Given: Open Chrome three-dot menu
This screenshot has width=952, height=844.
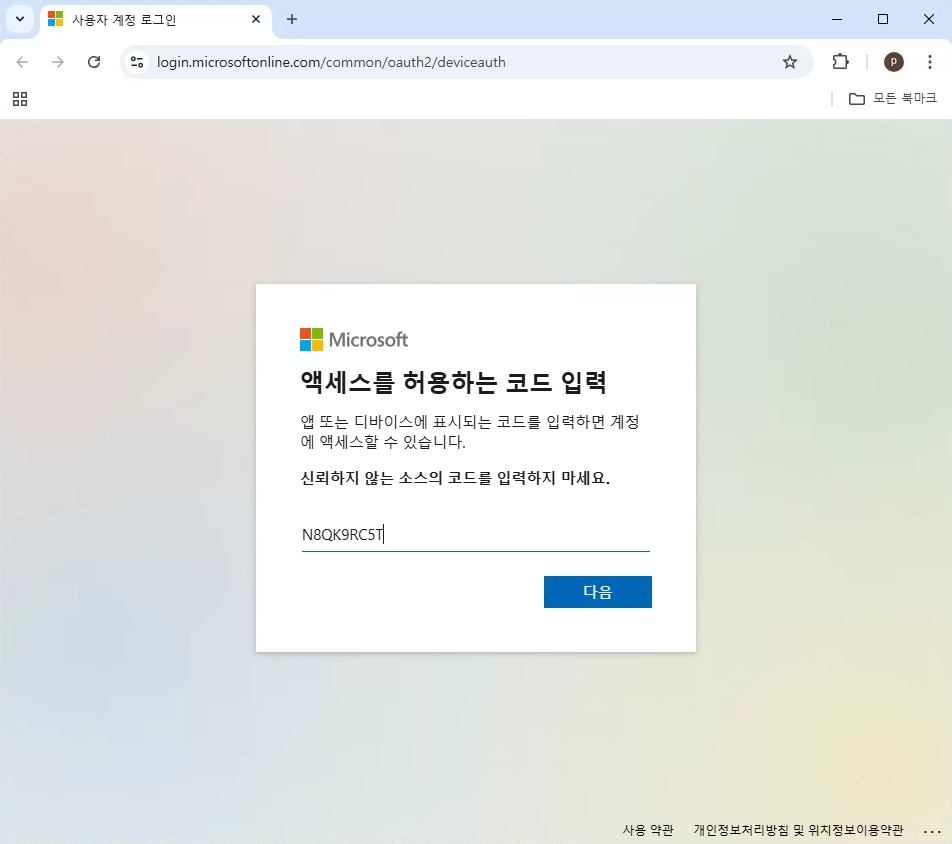Looking at the screenshot, I should coord(930,62).
